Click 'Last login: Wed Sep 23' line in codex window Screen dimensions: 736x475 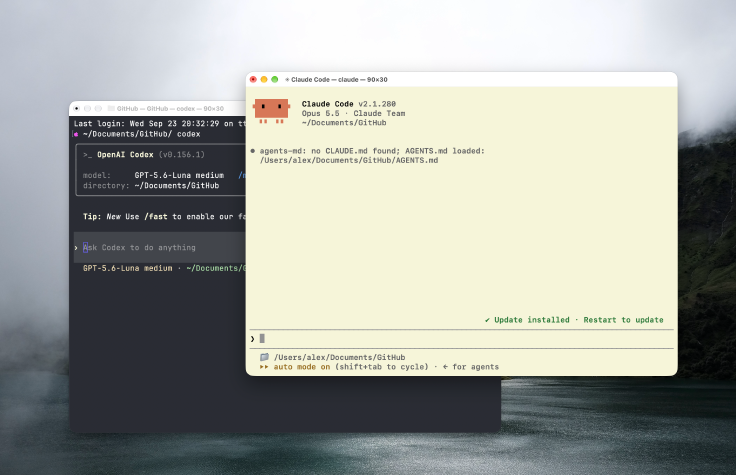tap(160, 123)
